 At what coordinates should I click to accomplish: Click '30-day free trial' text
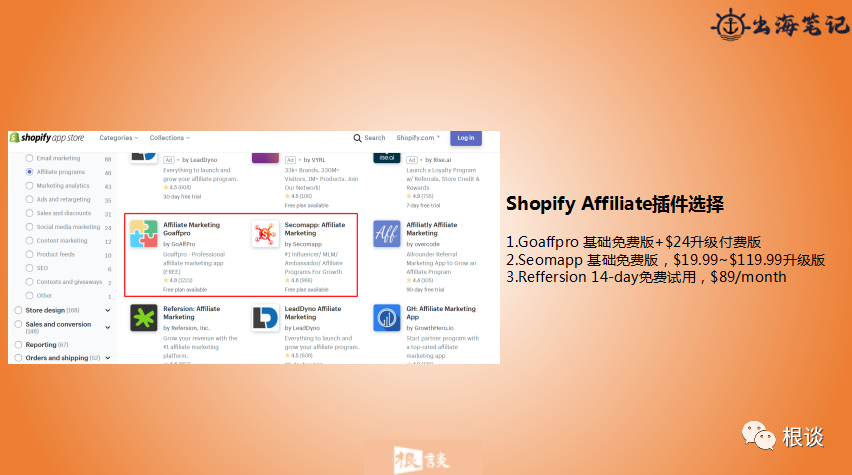point(182,197)
